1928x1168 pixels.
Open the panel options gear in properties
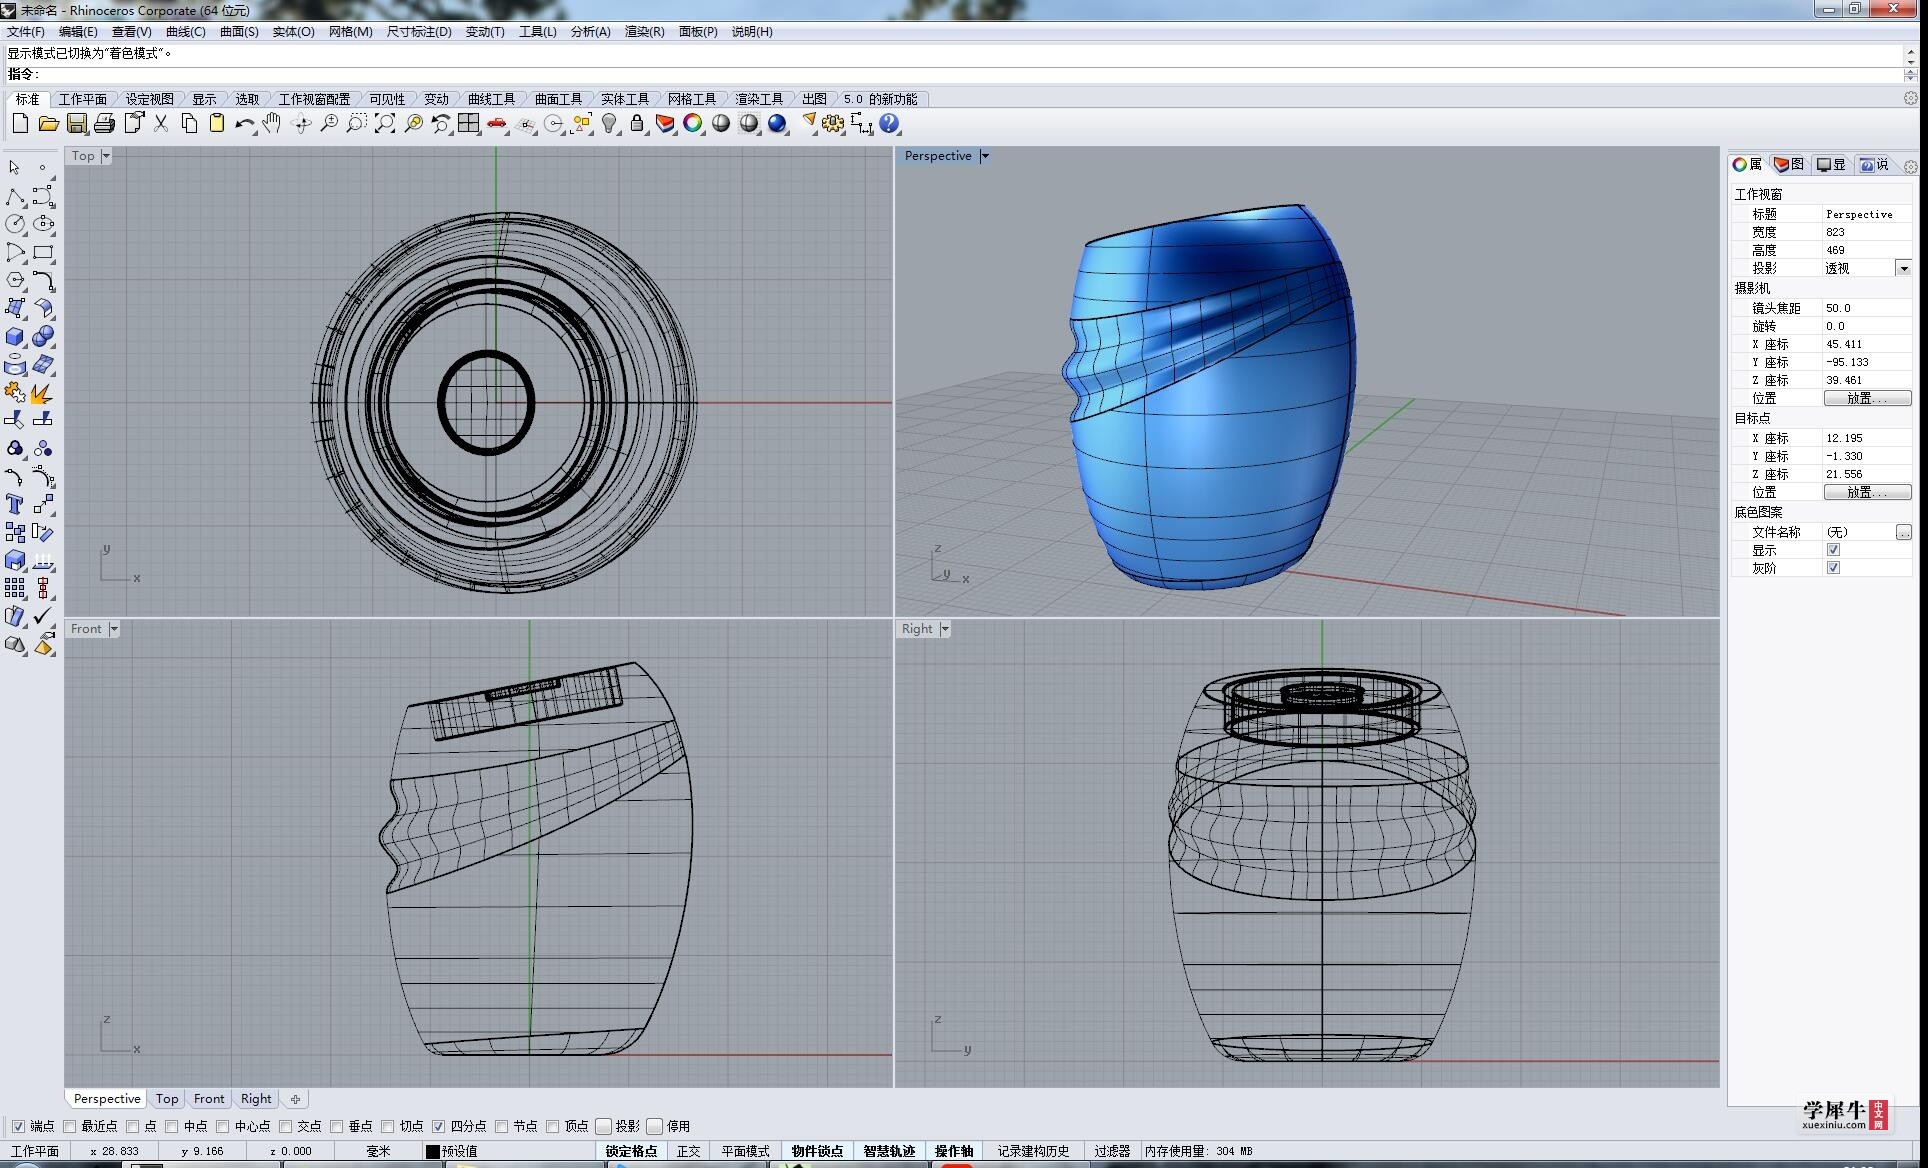[1911, 165]
